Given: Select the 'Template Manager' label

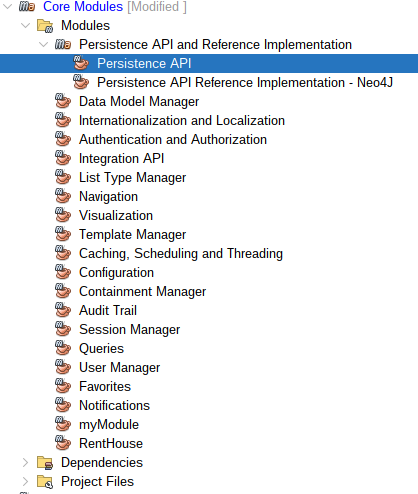Looking at the screenshot, I should pyautogui.click(x=132, y=235).
